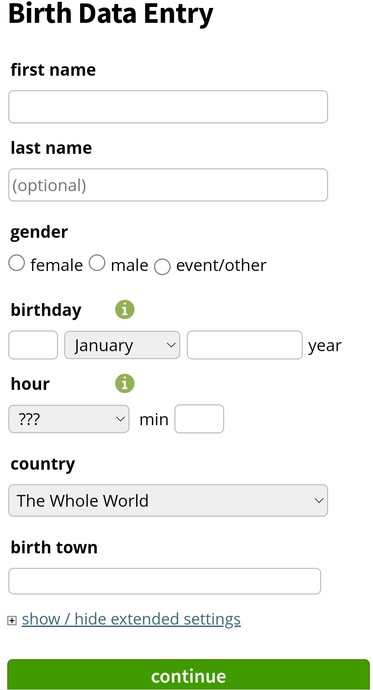
Task: Click the min input box
Action: pyautogui.click(x=199, y=419)
